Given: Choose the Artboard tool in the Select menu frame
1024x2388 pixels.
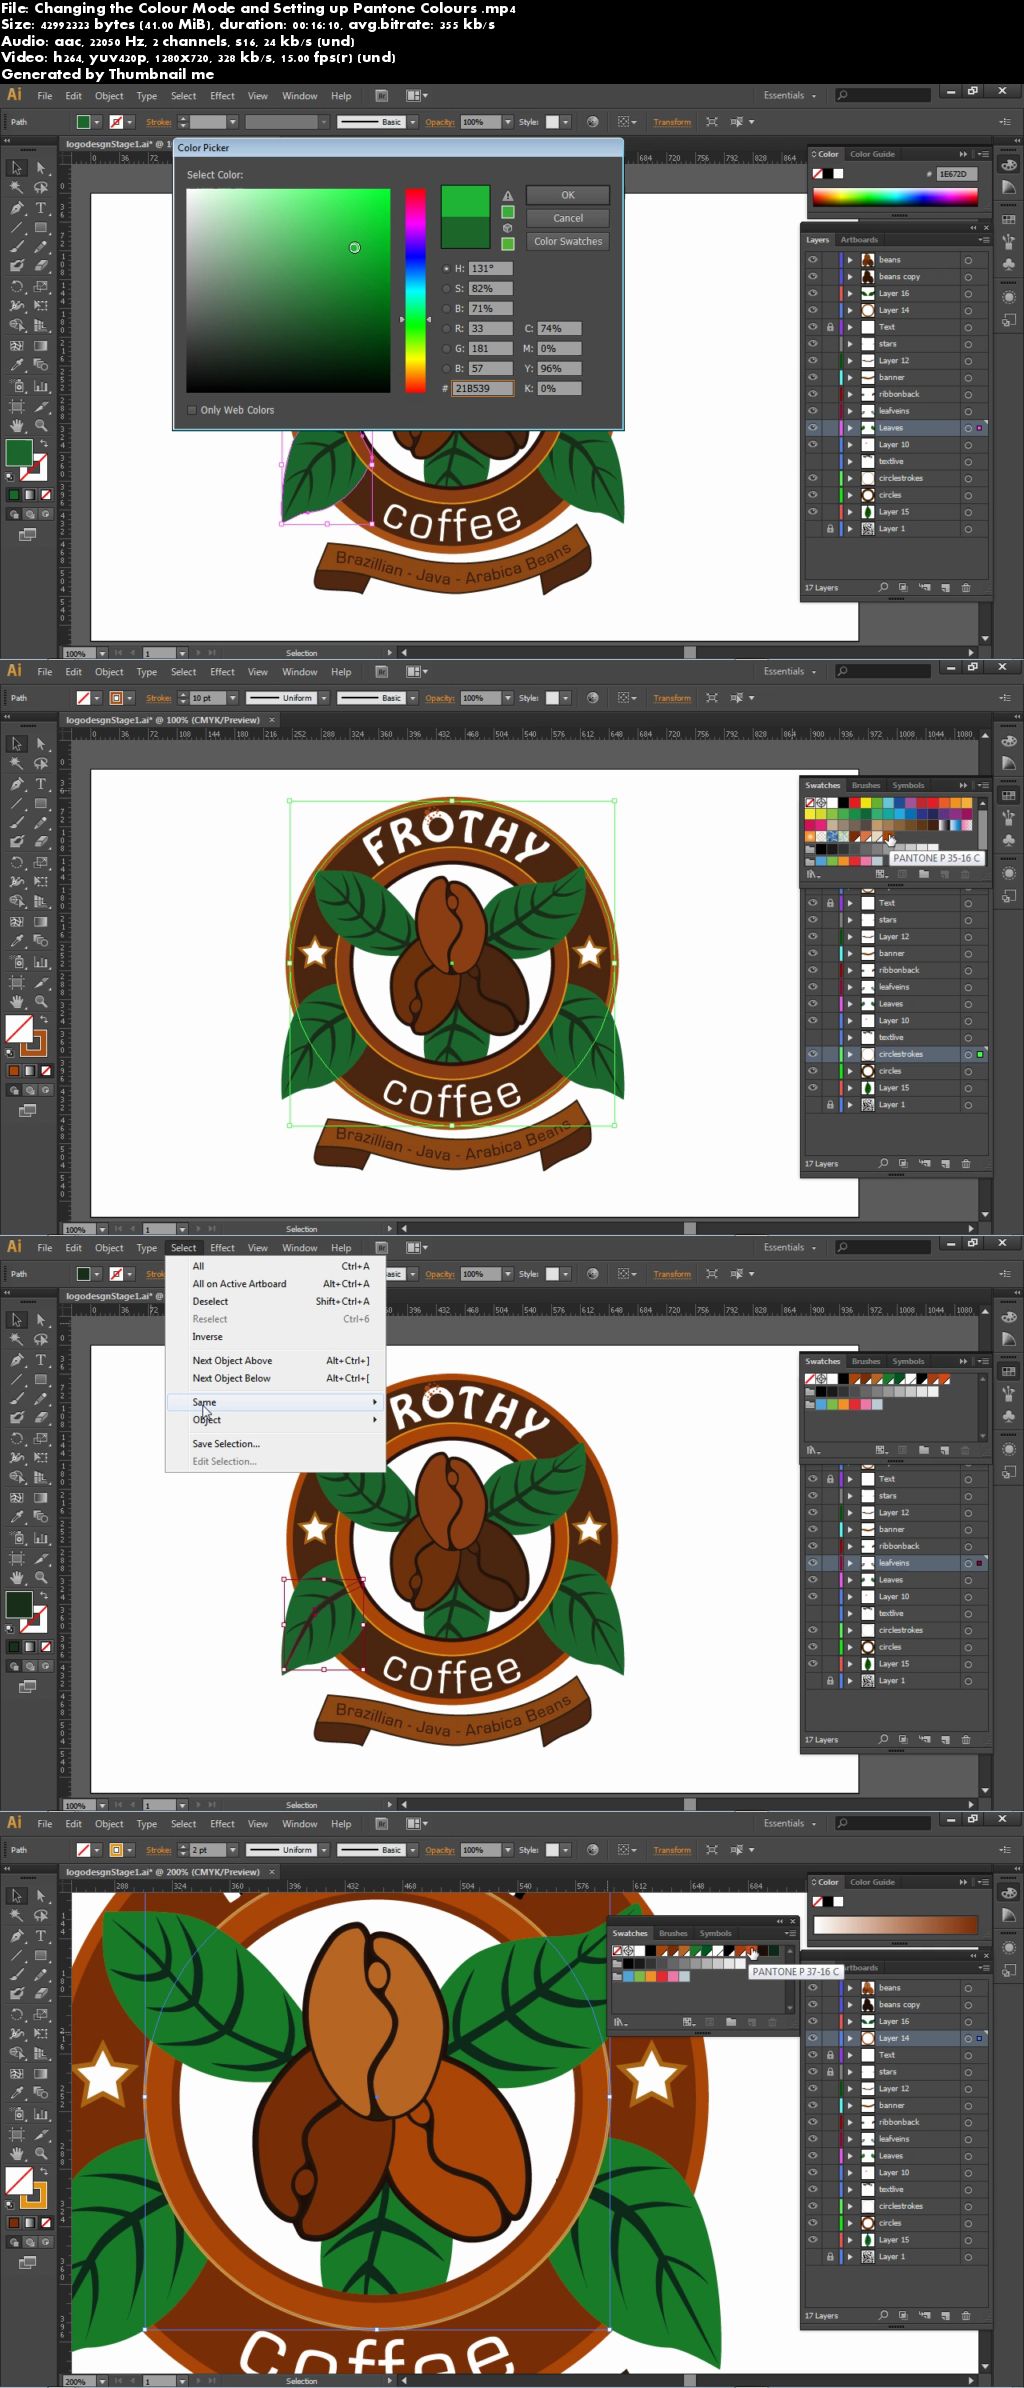Looking at the screenshot, I should (x=17, y=1558).
